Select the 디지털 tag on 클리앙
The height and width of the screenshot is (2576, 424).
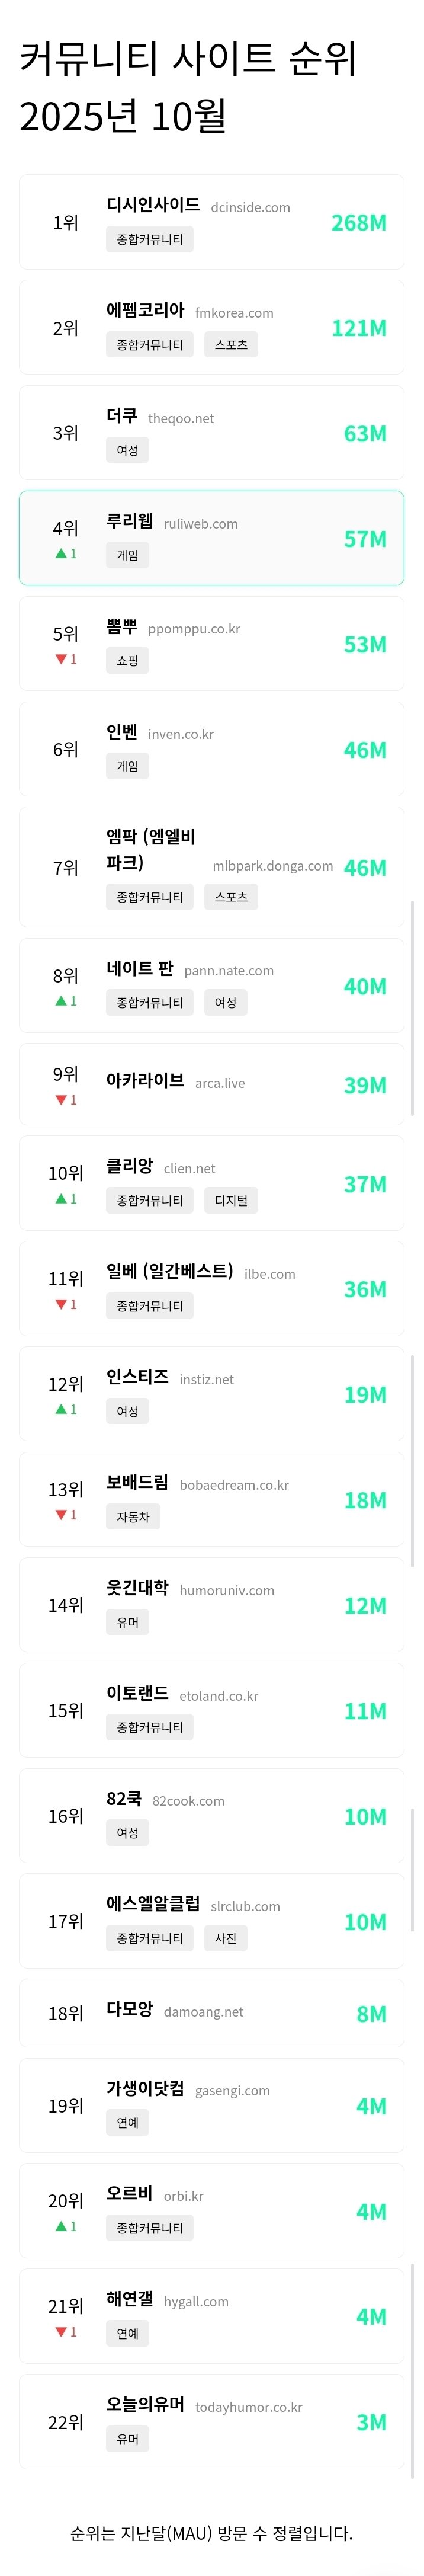[231, 1200]
